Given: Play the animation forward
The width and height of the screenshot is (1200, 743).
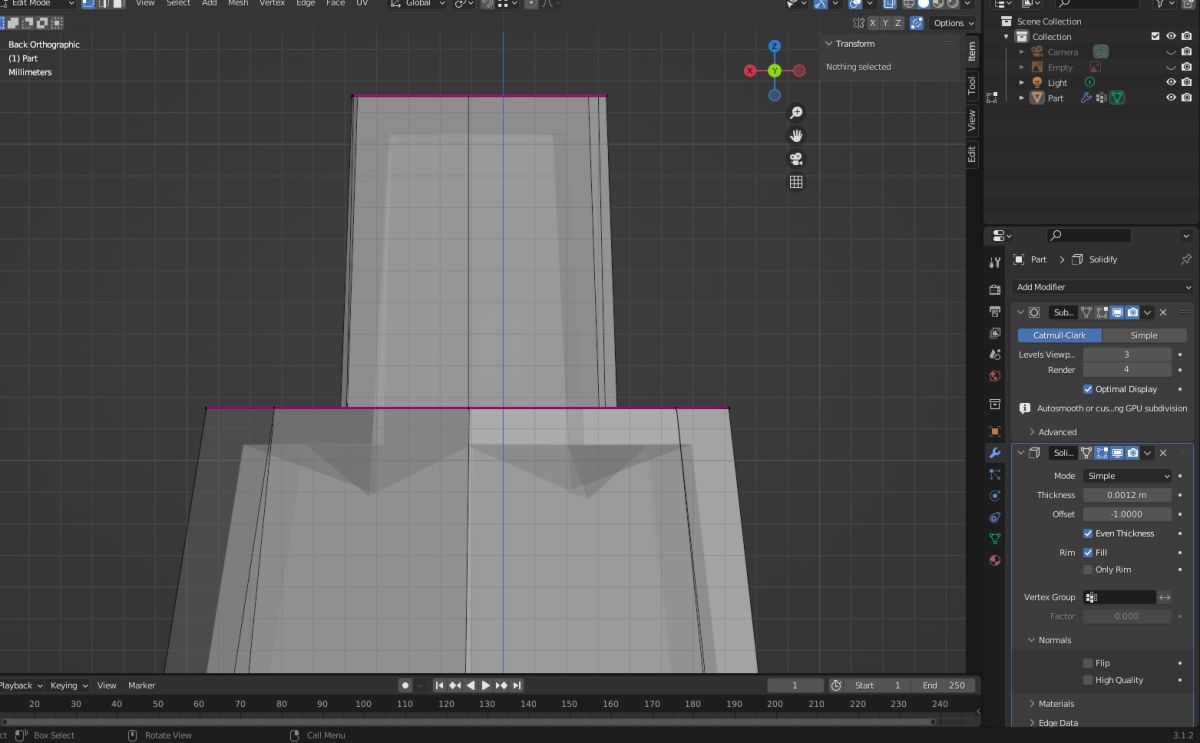Looking at the screenshot, I should tap(486, 685).
